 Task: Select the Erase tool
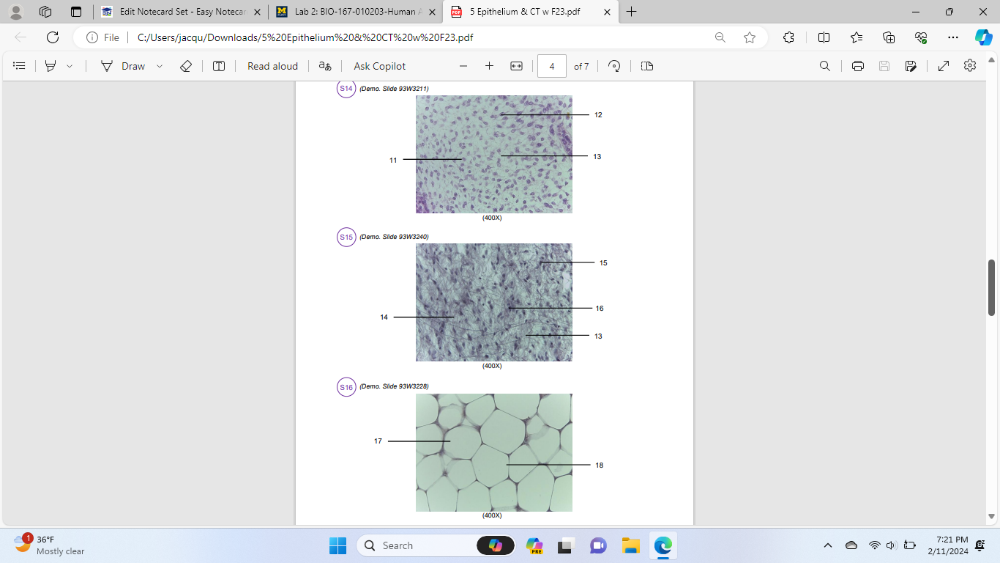(x=185, y=66)
